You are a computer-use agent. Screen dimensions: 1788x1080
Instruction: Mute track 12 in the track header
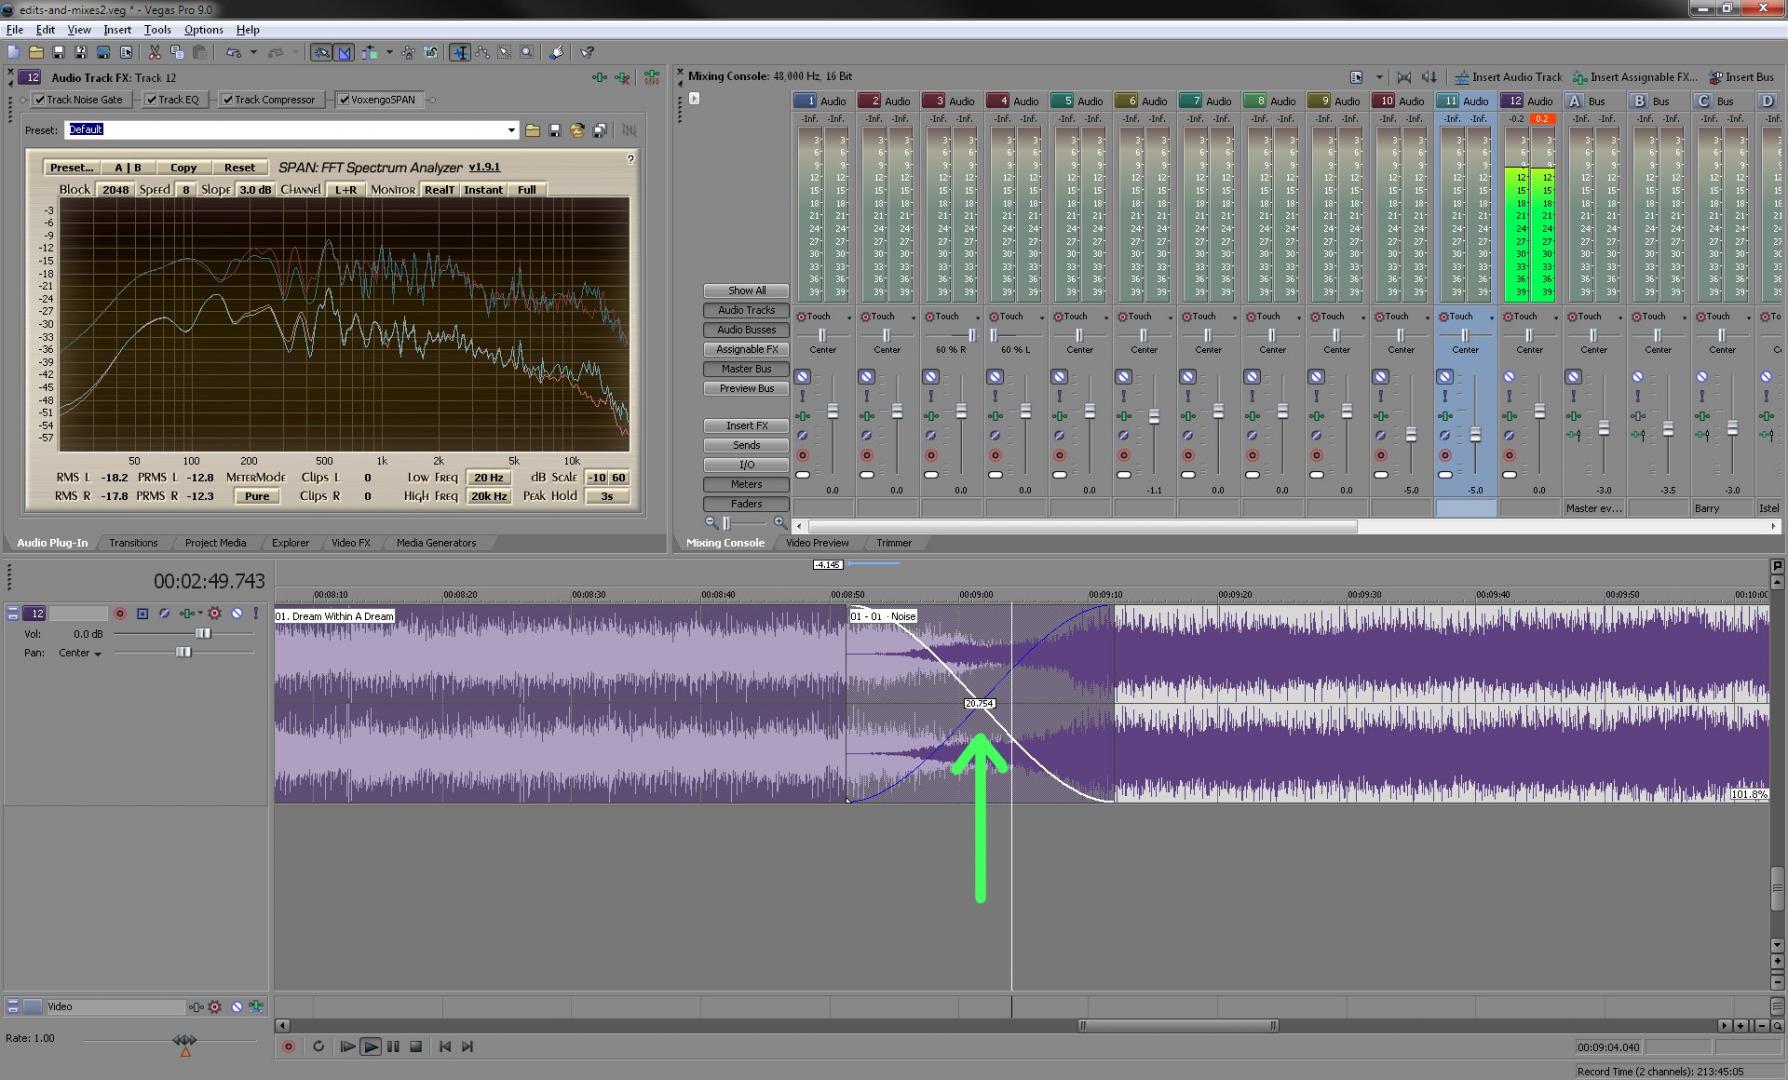(x=237, y=613)
